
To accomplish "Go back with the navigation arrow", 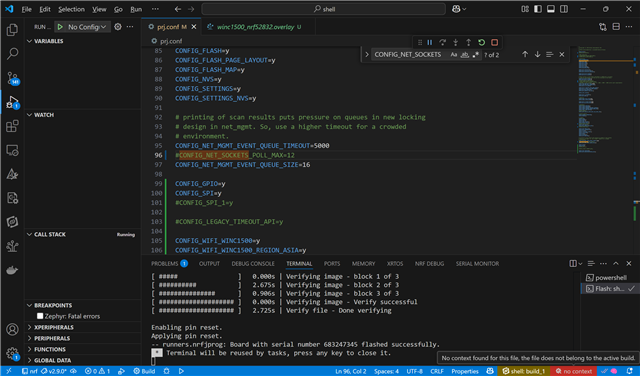I will click(178, 9).
